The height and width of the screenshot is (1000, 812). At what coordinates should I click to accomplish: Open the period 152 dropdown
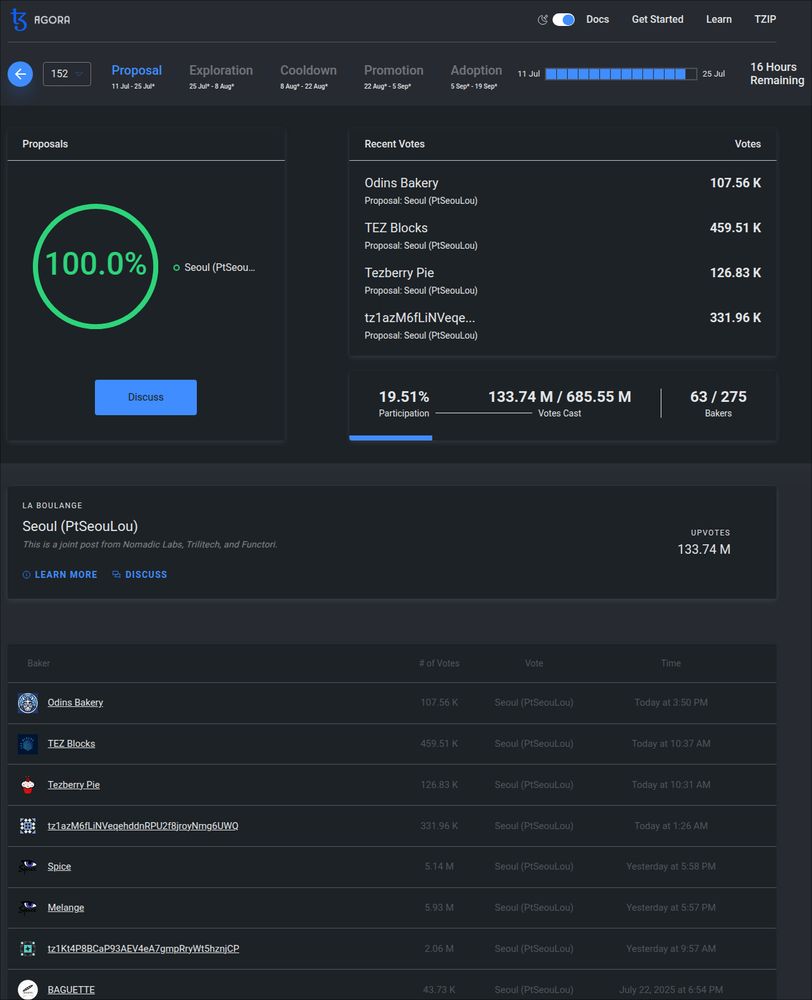[67, 74]
